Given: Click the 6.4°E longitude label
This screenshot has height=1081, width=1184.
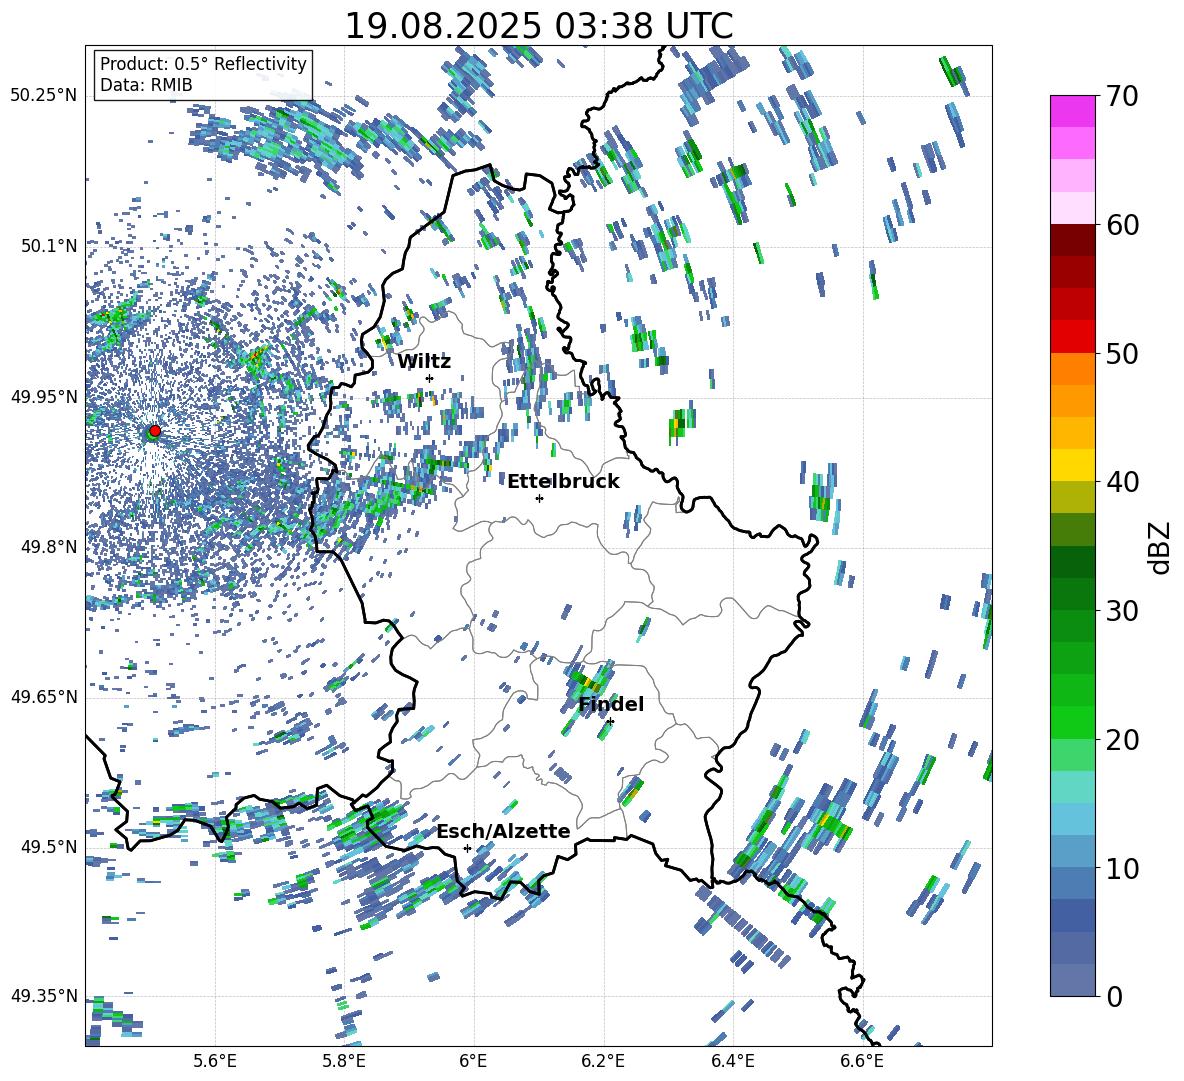Looking at the screenshot, I should 732,1061.
